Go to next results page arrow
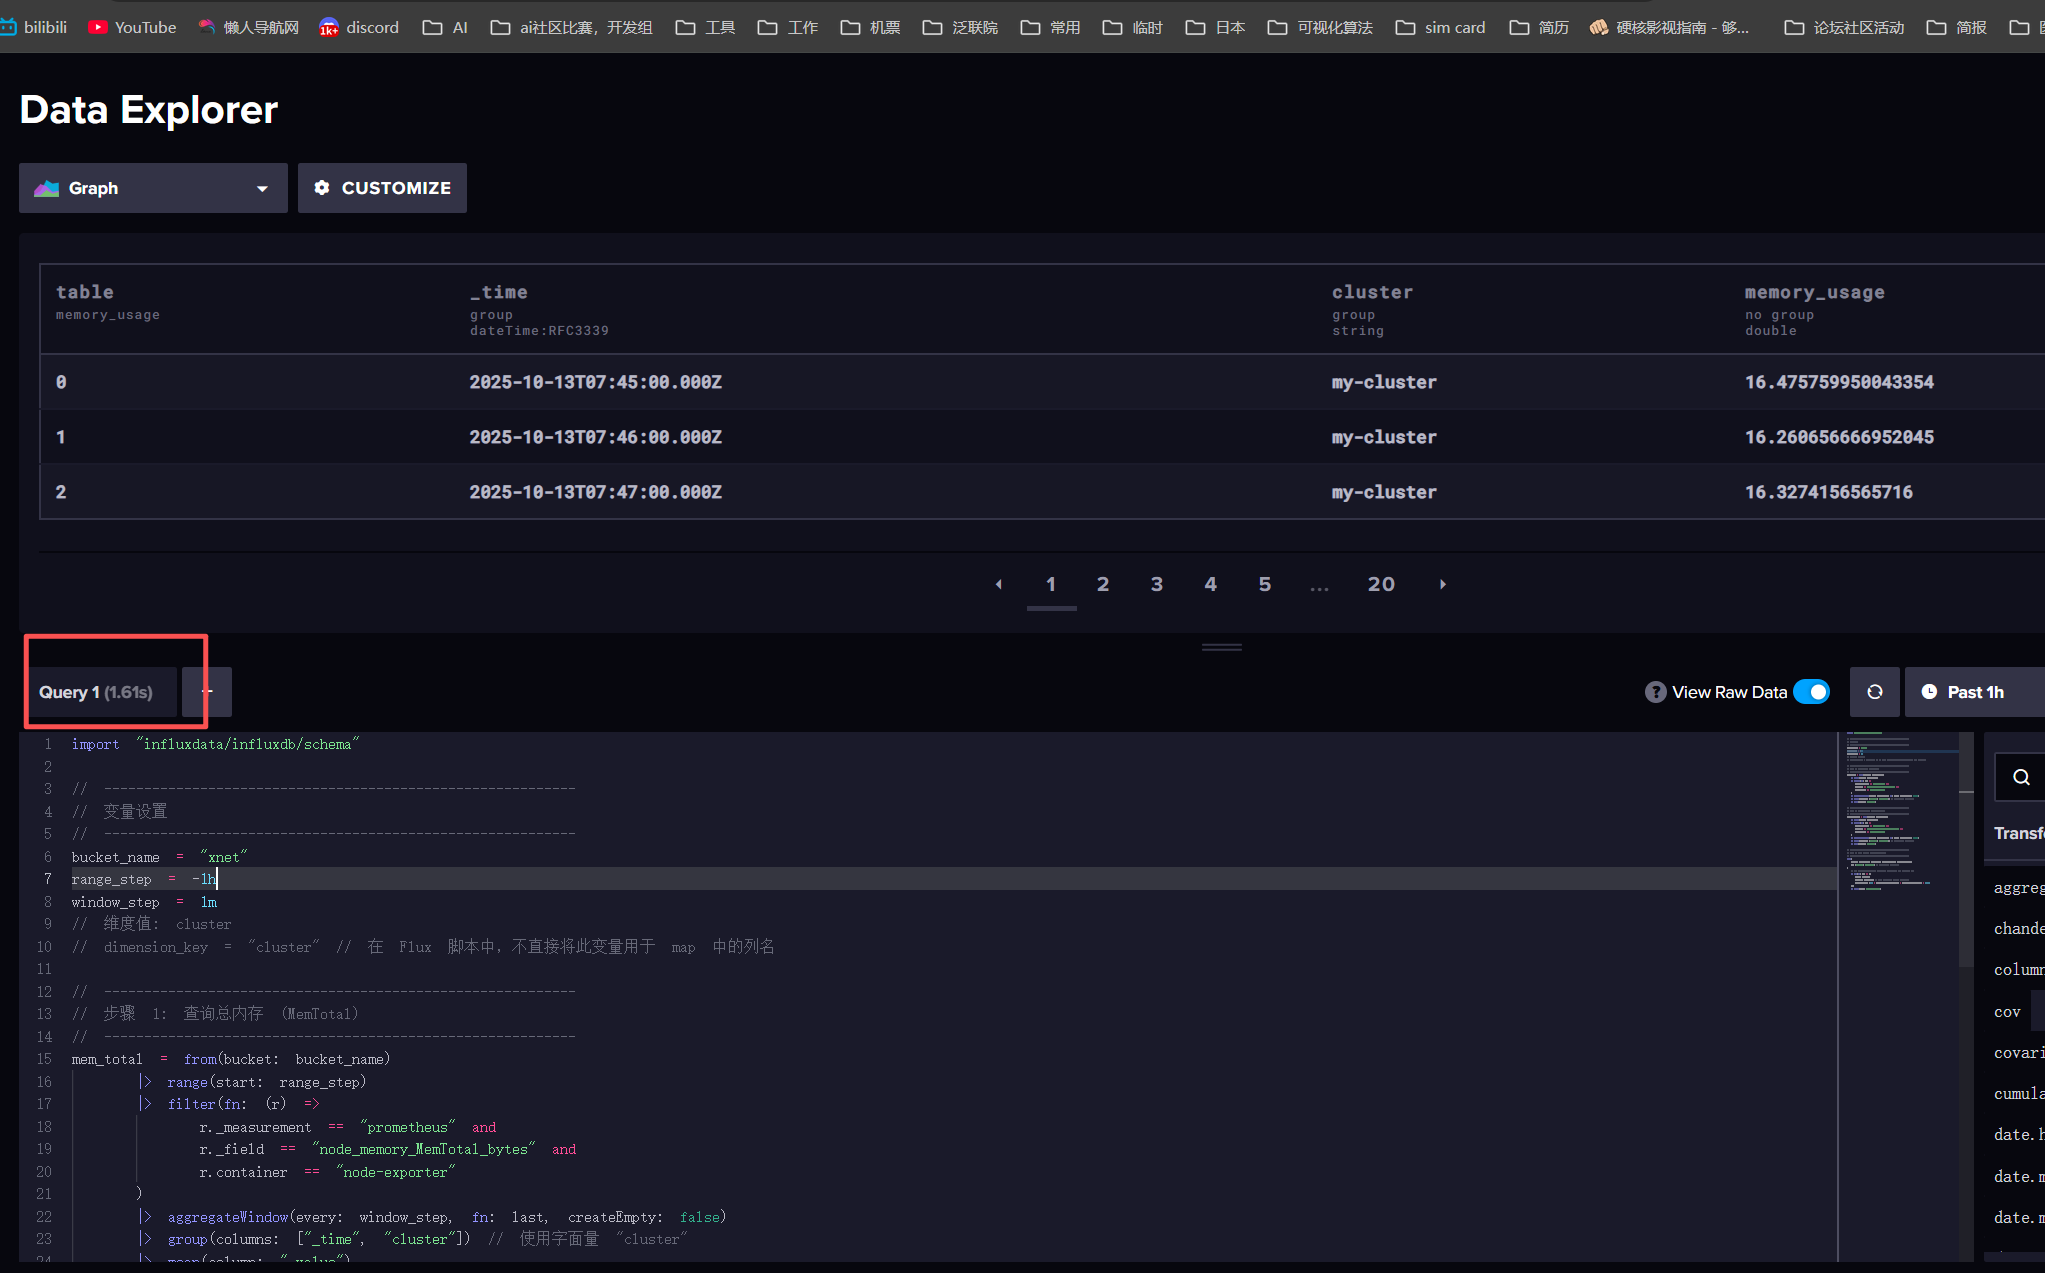Viewport: 2045px width, 1273px height. [x=1442, y=584]
